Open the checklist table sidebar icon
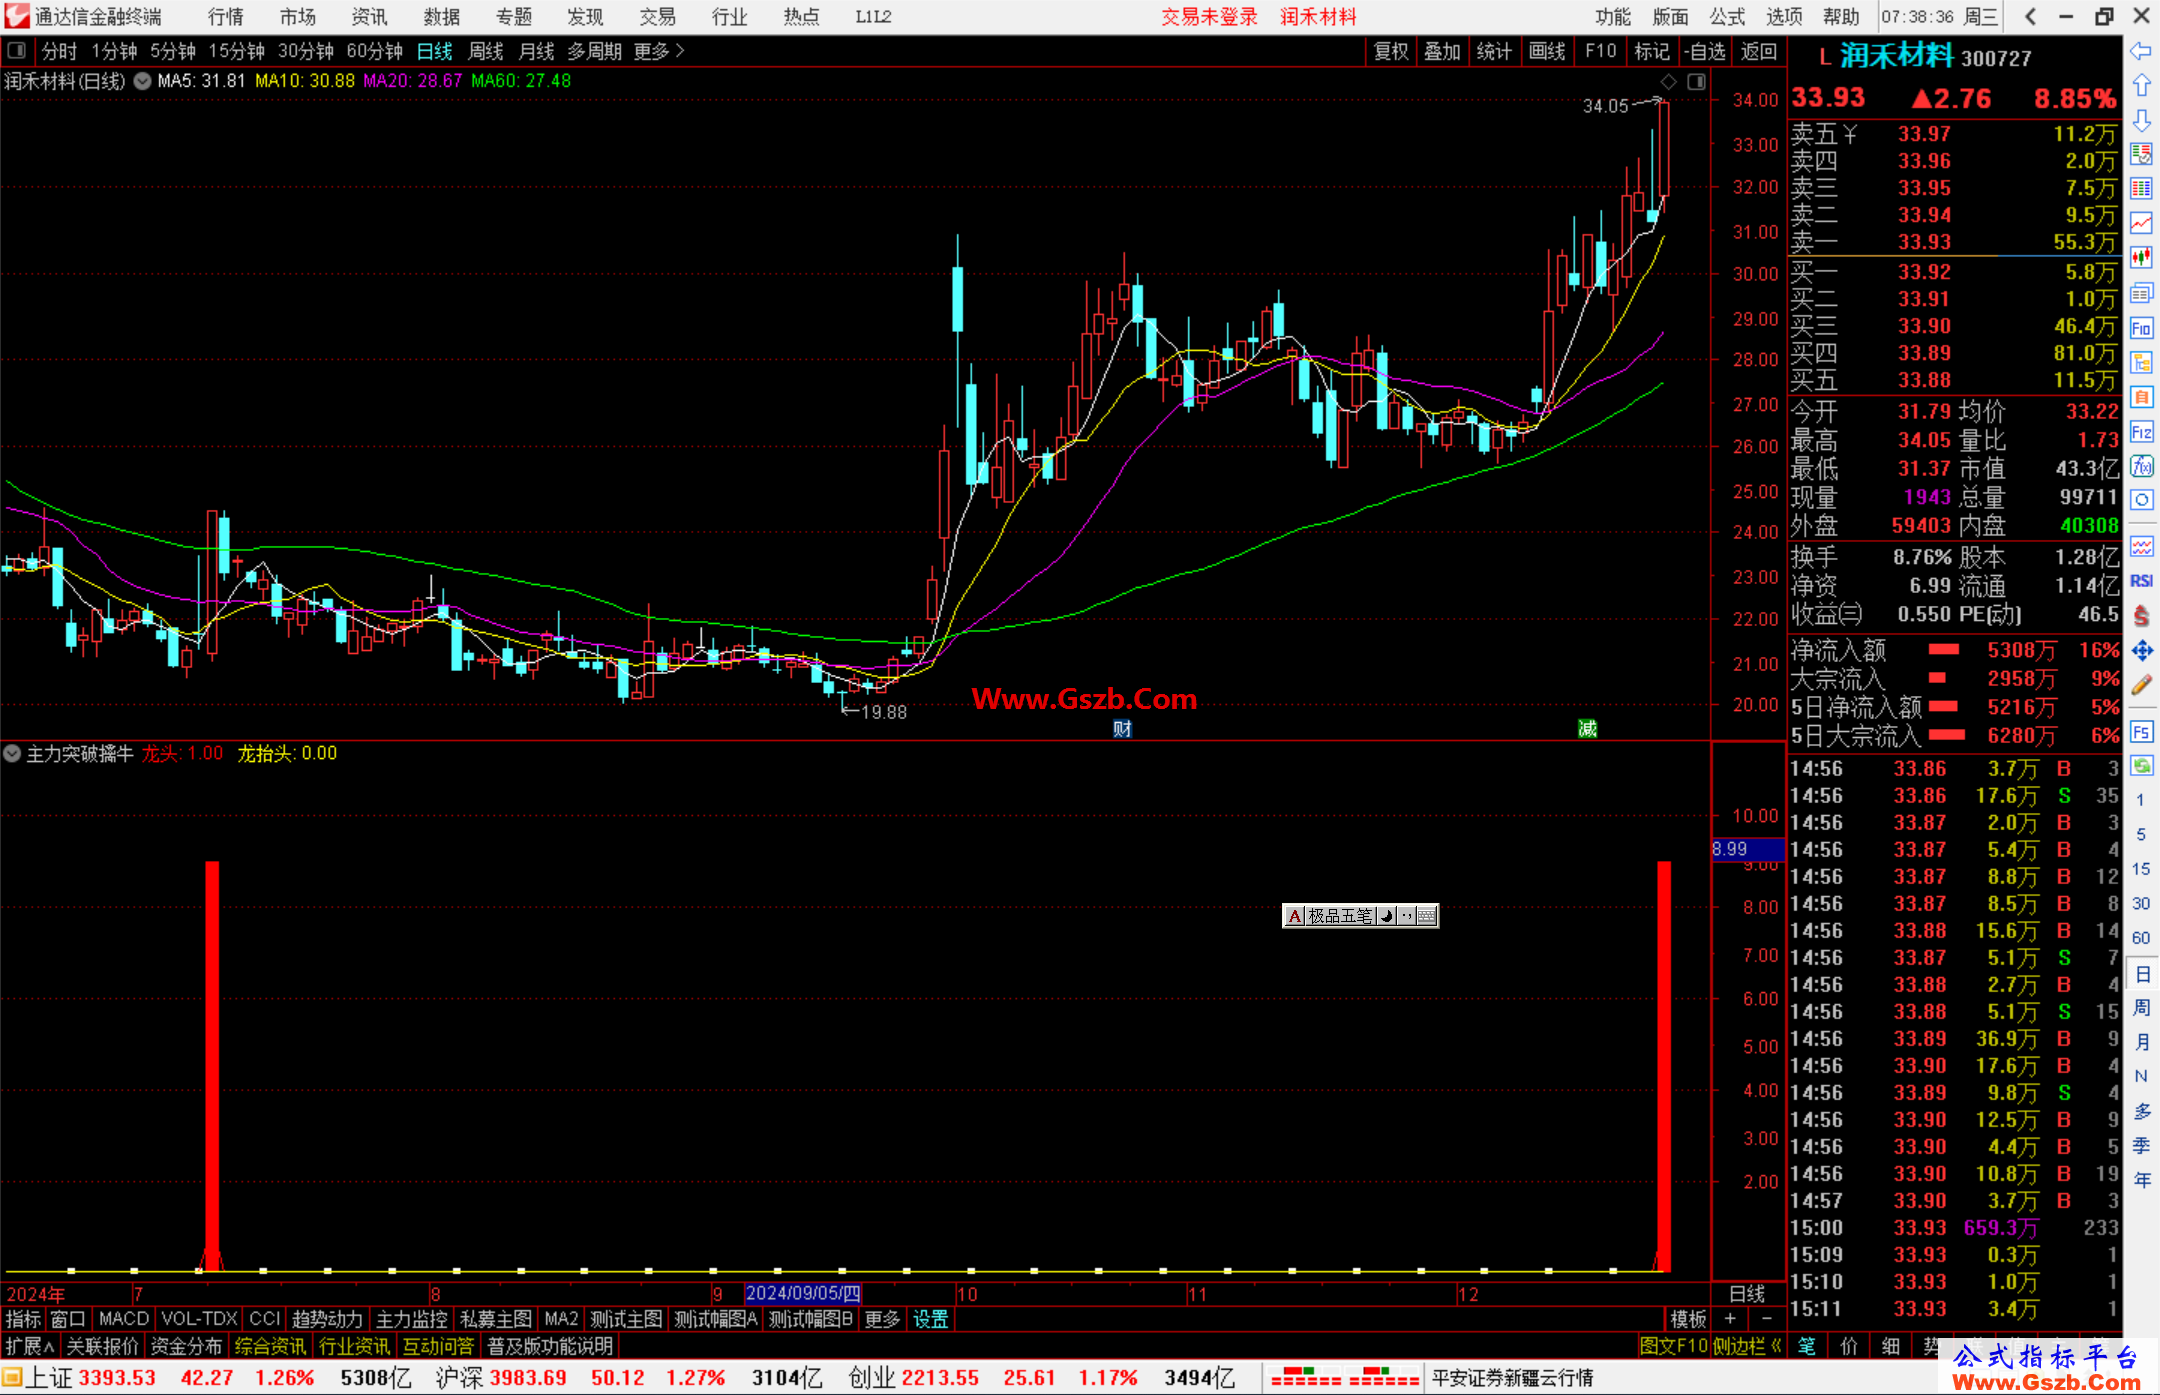This screenshot has width=2160, height=1395. click(x=2141, y=155)
